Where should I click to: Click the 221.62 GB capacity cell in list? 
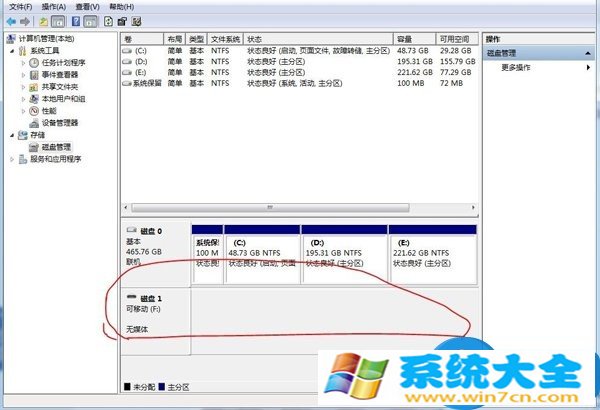point(415,72)
